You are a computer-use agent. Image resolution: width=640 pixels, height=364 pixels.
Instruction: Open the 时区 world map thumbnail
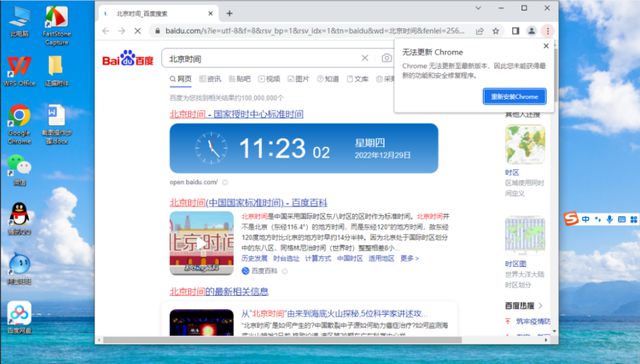point(525,144)
